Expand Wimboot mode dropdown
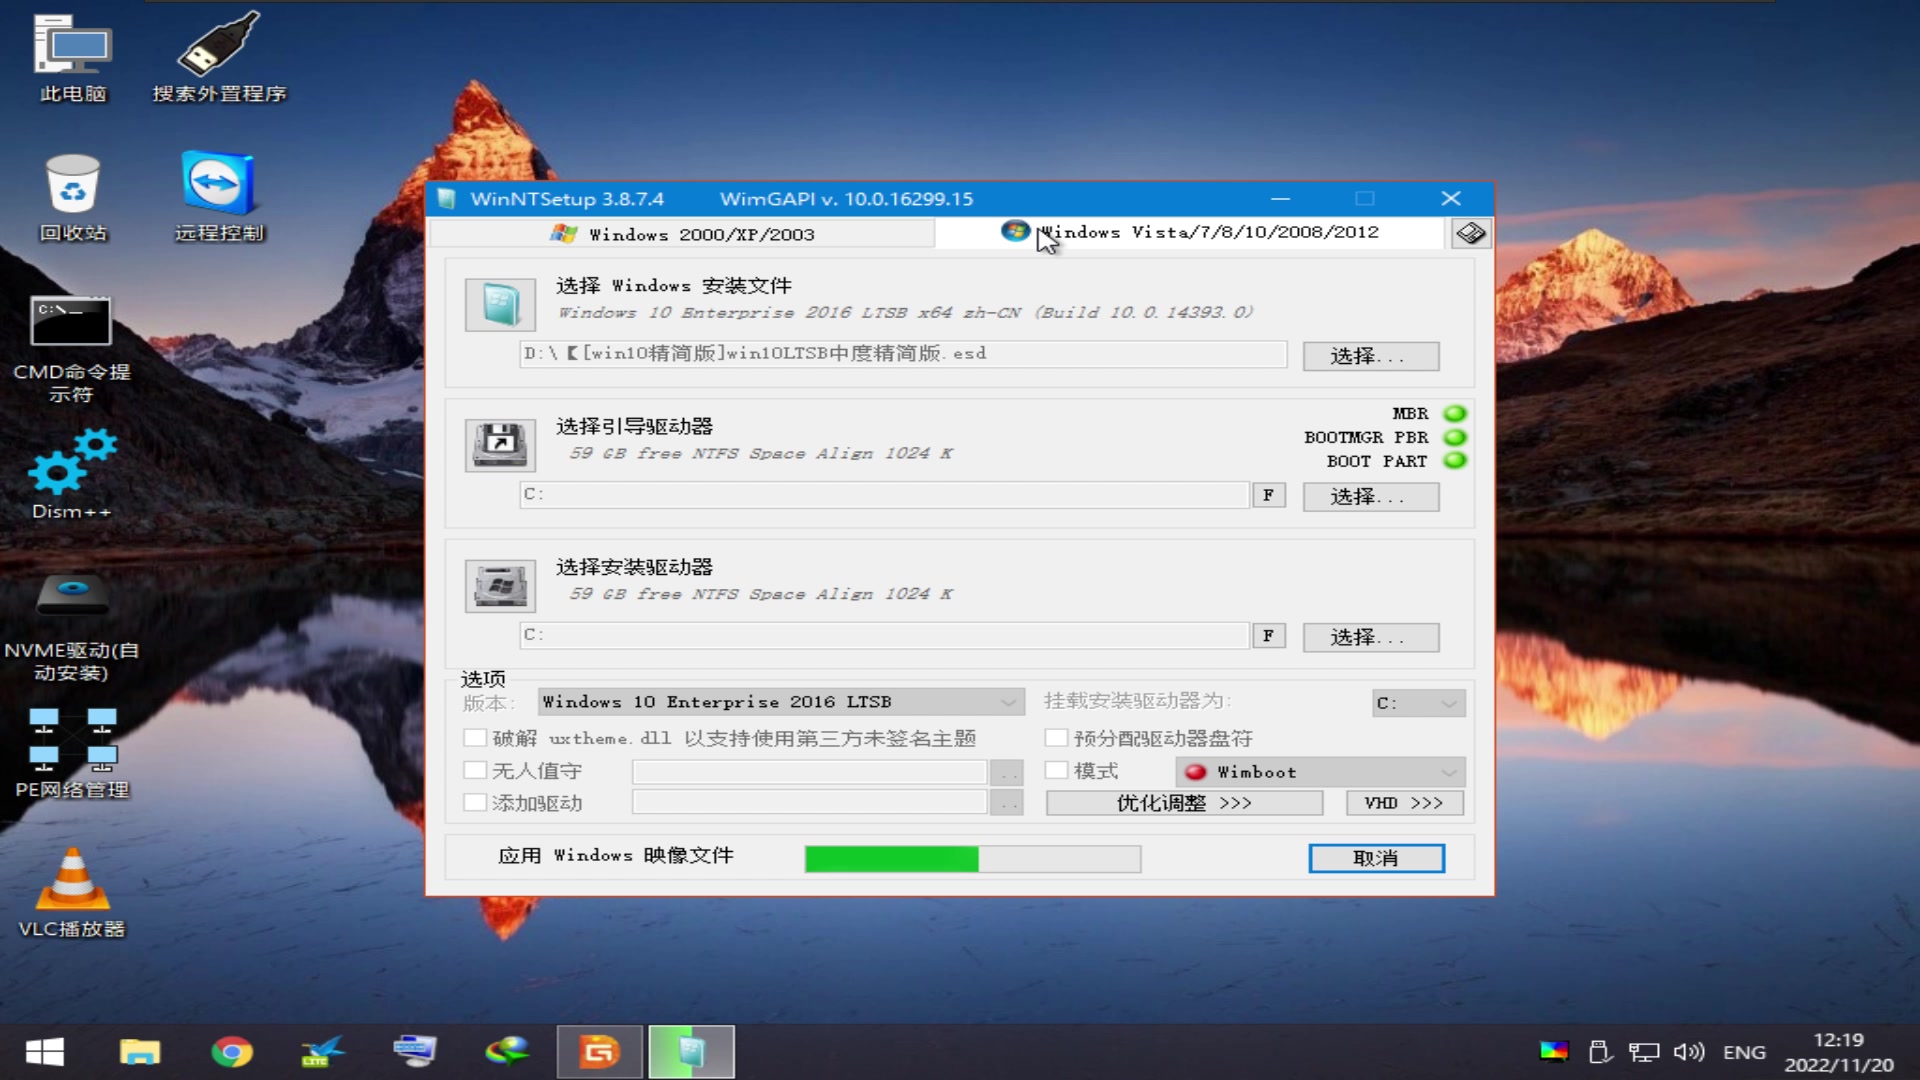The height and width of the screenshot is (1080, 1920). click(x=1320, y=772)
